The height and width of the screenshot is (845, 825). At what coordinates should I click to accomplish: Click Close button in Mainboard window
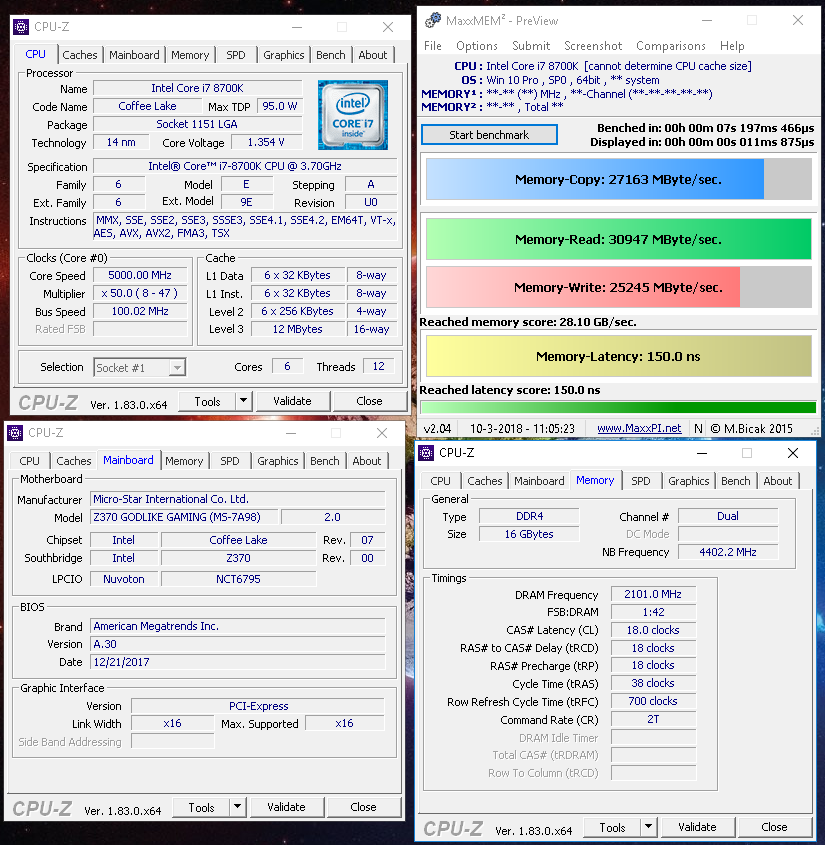pyautogui.click(x=363, y=807)
